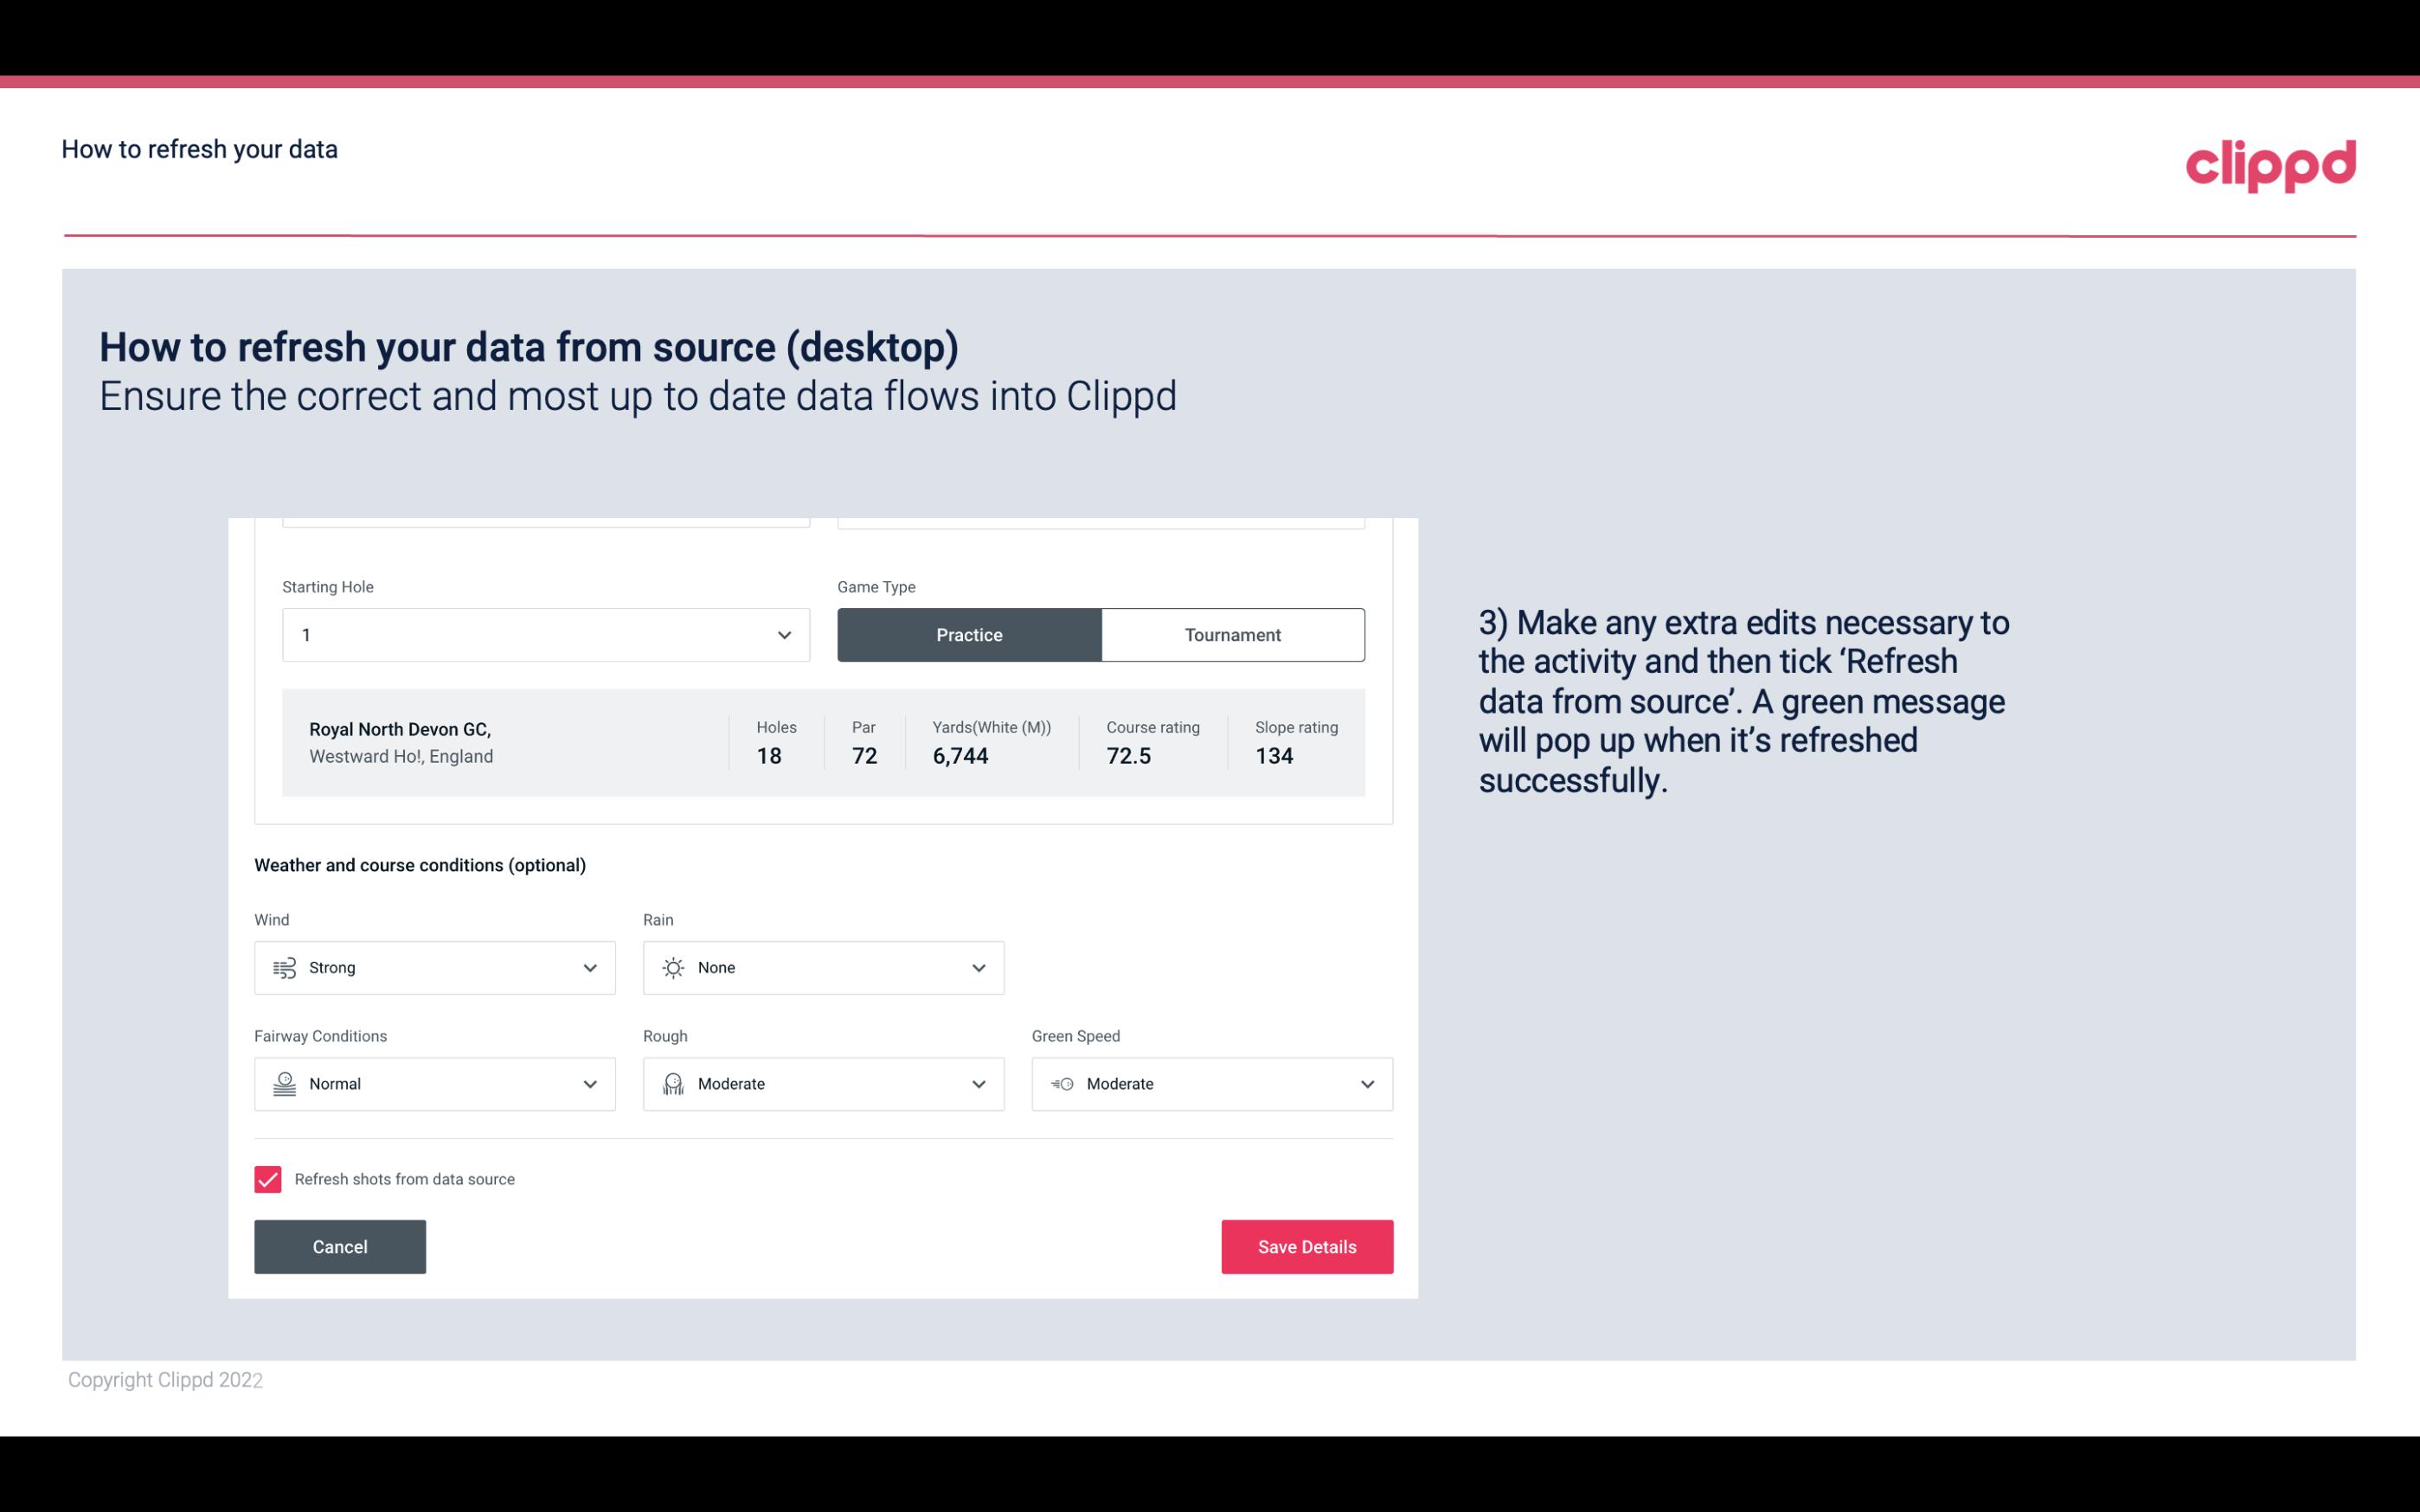Select the Tournament game type toggle

click(1232, 634)
